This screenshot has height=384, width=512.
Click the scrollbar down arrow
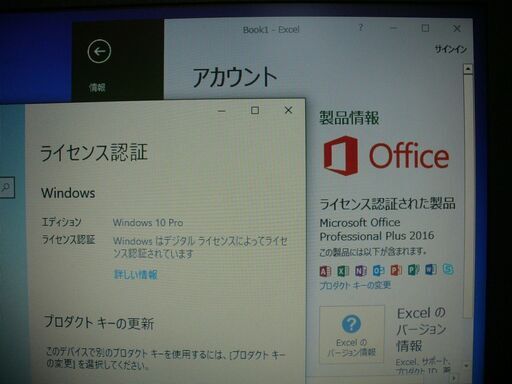click(x=466, y=366)
